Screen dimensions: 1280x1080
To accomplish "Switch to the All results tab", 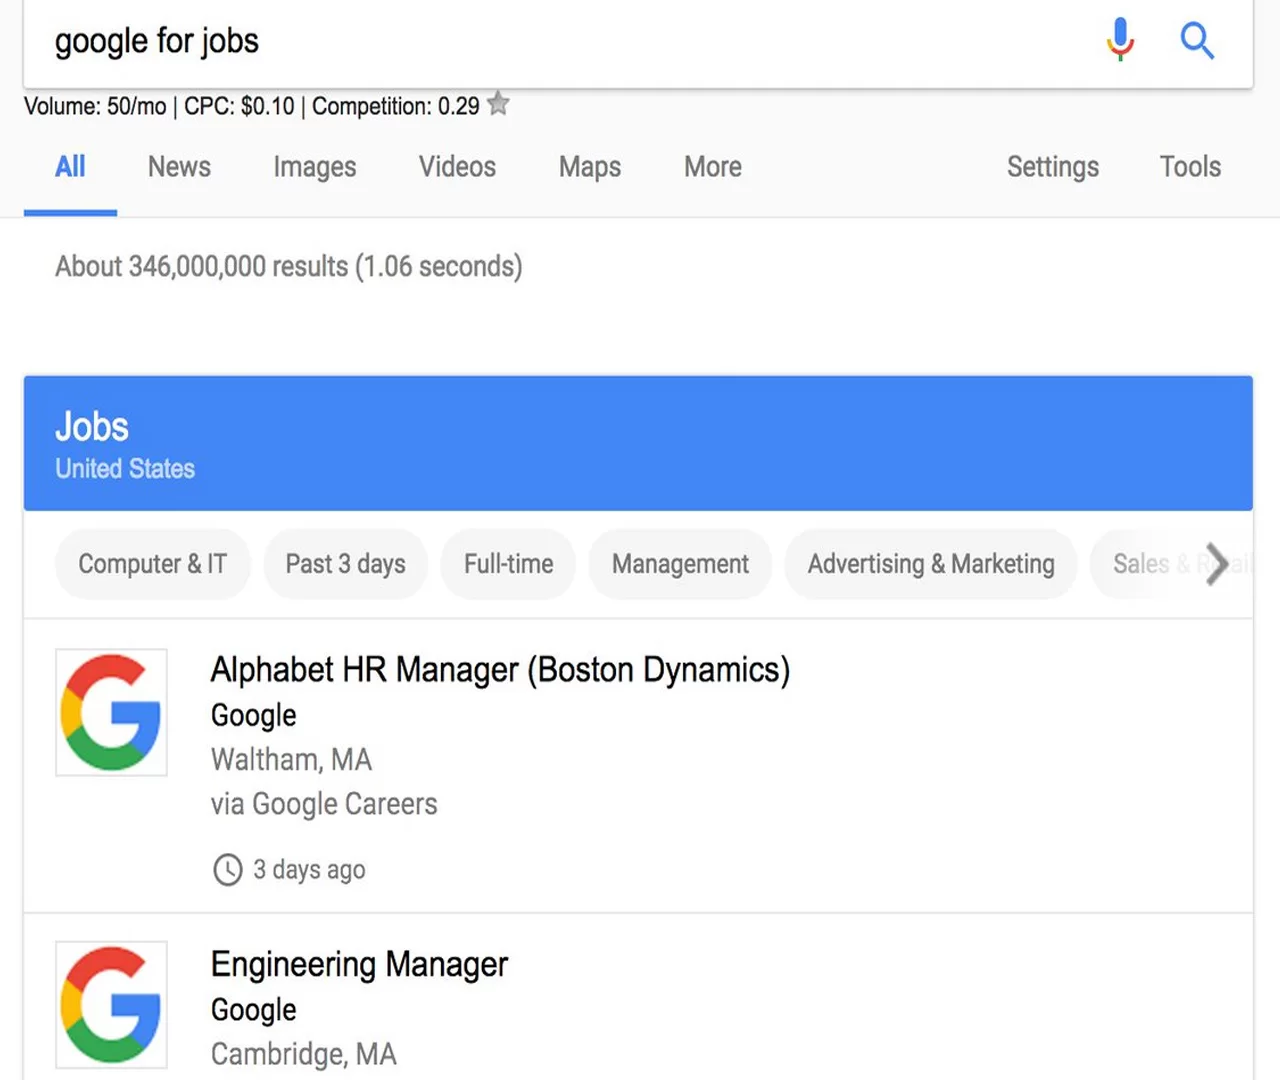I will [70, 167].
